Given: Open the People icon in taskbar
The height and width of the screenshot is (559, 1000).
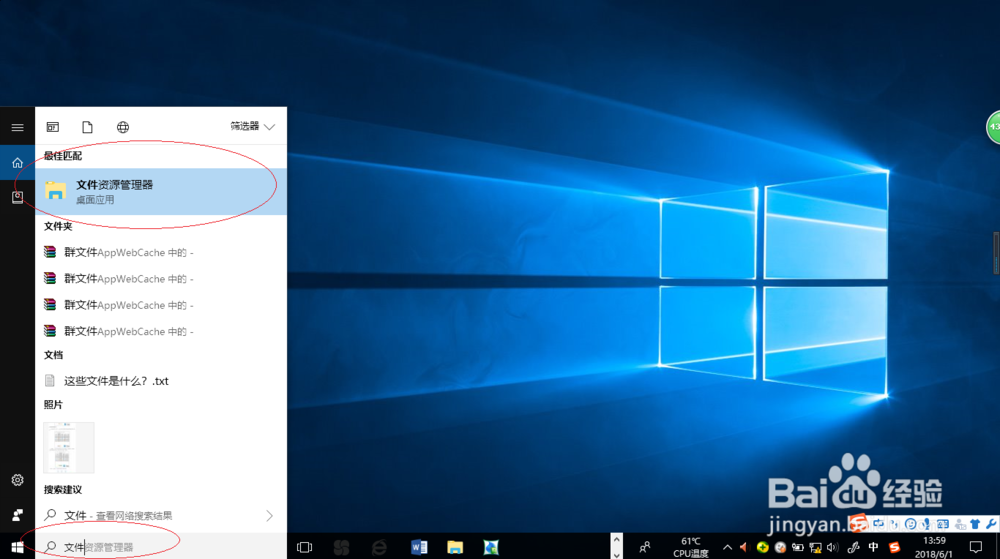Looking at the screenshot, I should tap(645, 547).
